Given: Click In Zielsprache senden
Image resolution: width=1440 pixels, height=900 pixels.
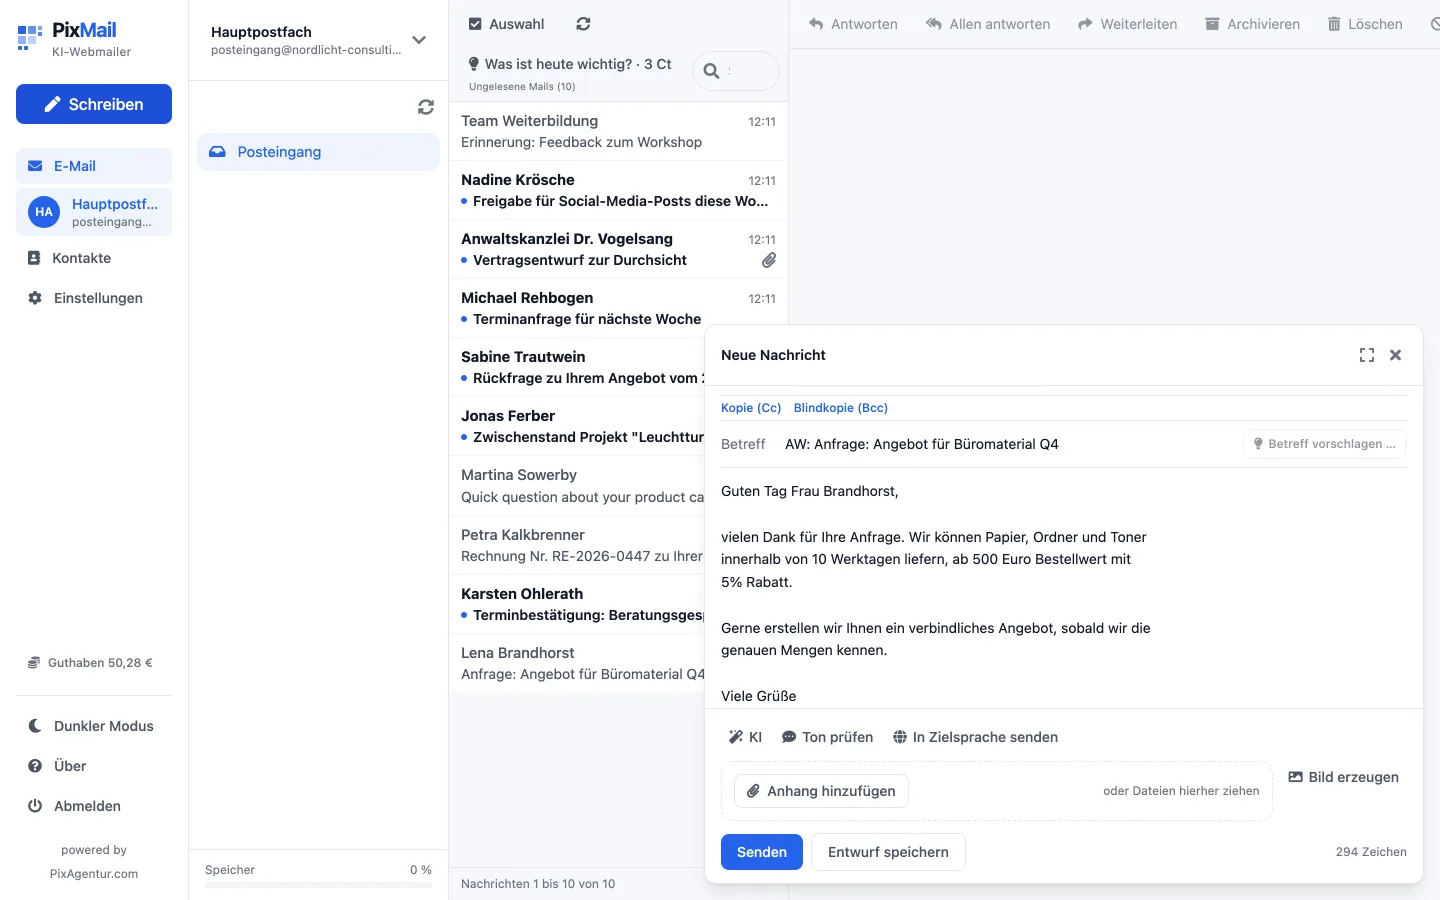Looking at the screenshot, I should (975, 737).
